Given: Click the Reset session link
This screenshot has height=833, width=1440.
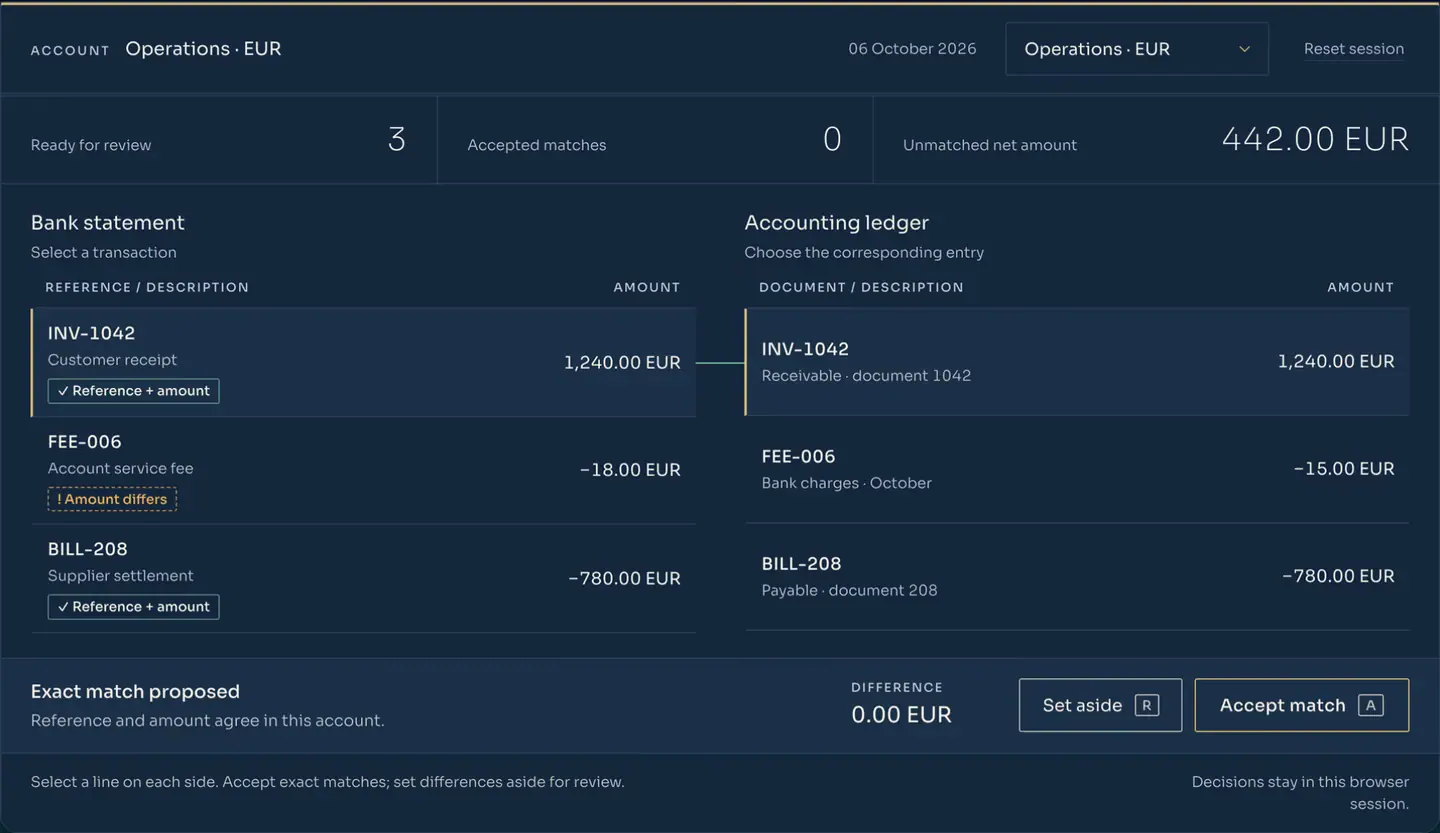Looking at the screenshot, I should 1353,49.
